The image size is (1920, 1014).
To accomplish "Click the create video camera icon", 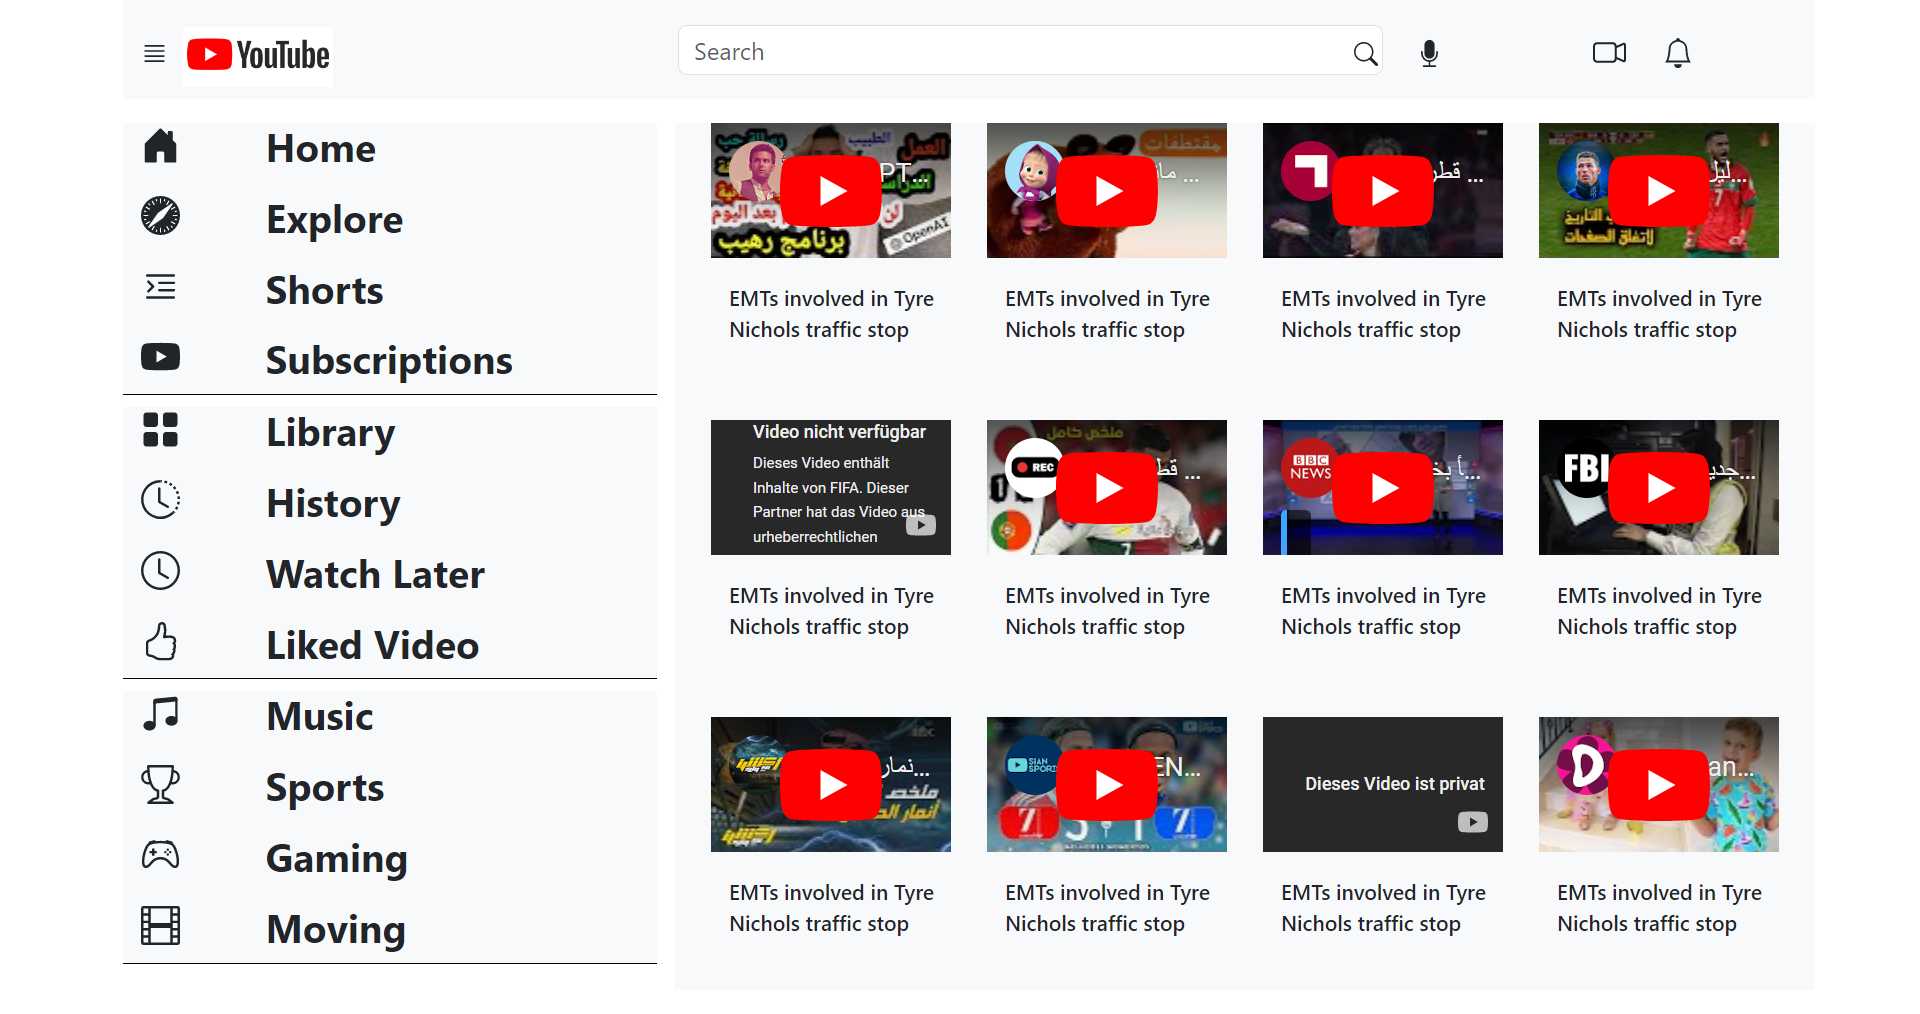I will tap(1608, 52).
